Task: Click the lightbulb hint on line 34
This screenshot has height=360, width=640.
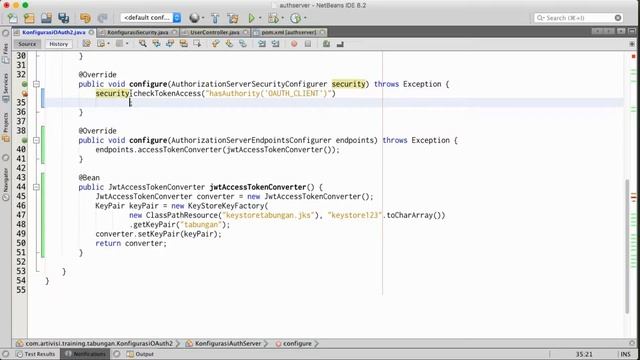Action: pyautogui.click(x=24, y=93)
